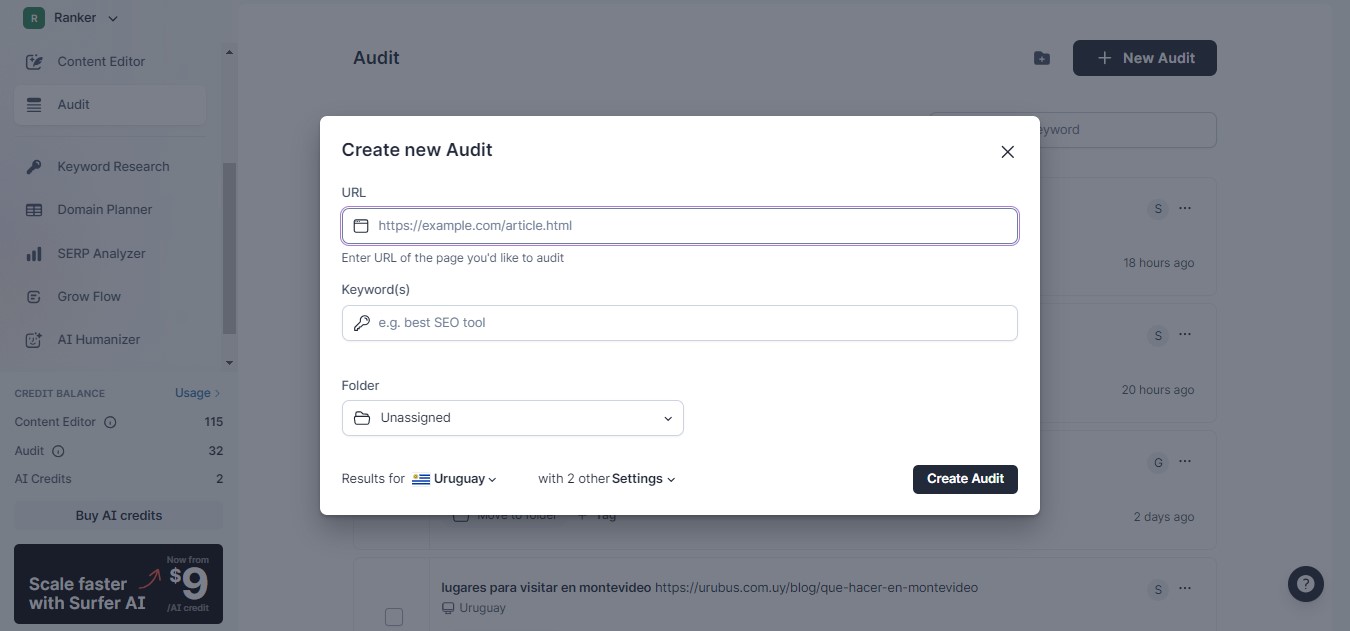Viewport: 1350px width, 631px height.
Task: Open three-dot menu for 2 days ago audit
Action: pos(1185,462)
